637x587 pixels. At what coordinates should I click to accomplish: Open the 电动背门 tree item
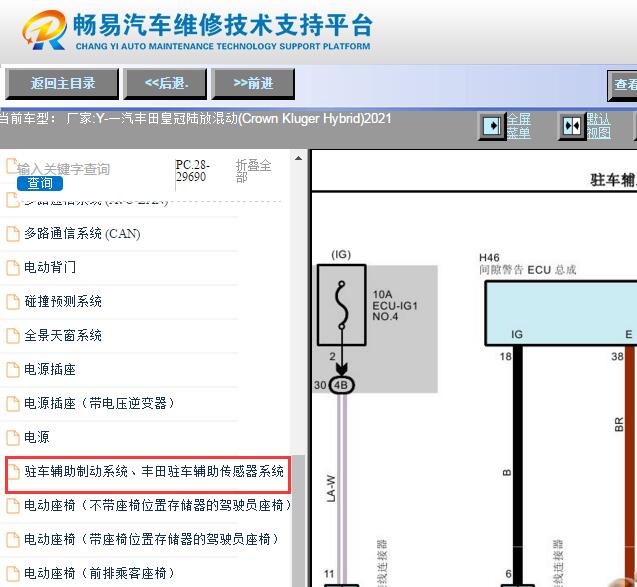coord(50,267)
